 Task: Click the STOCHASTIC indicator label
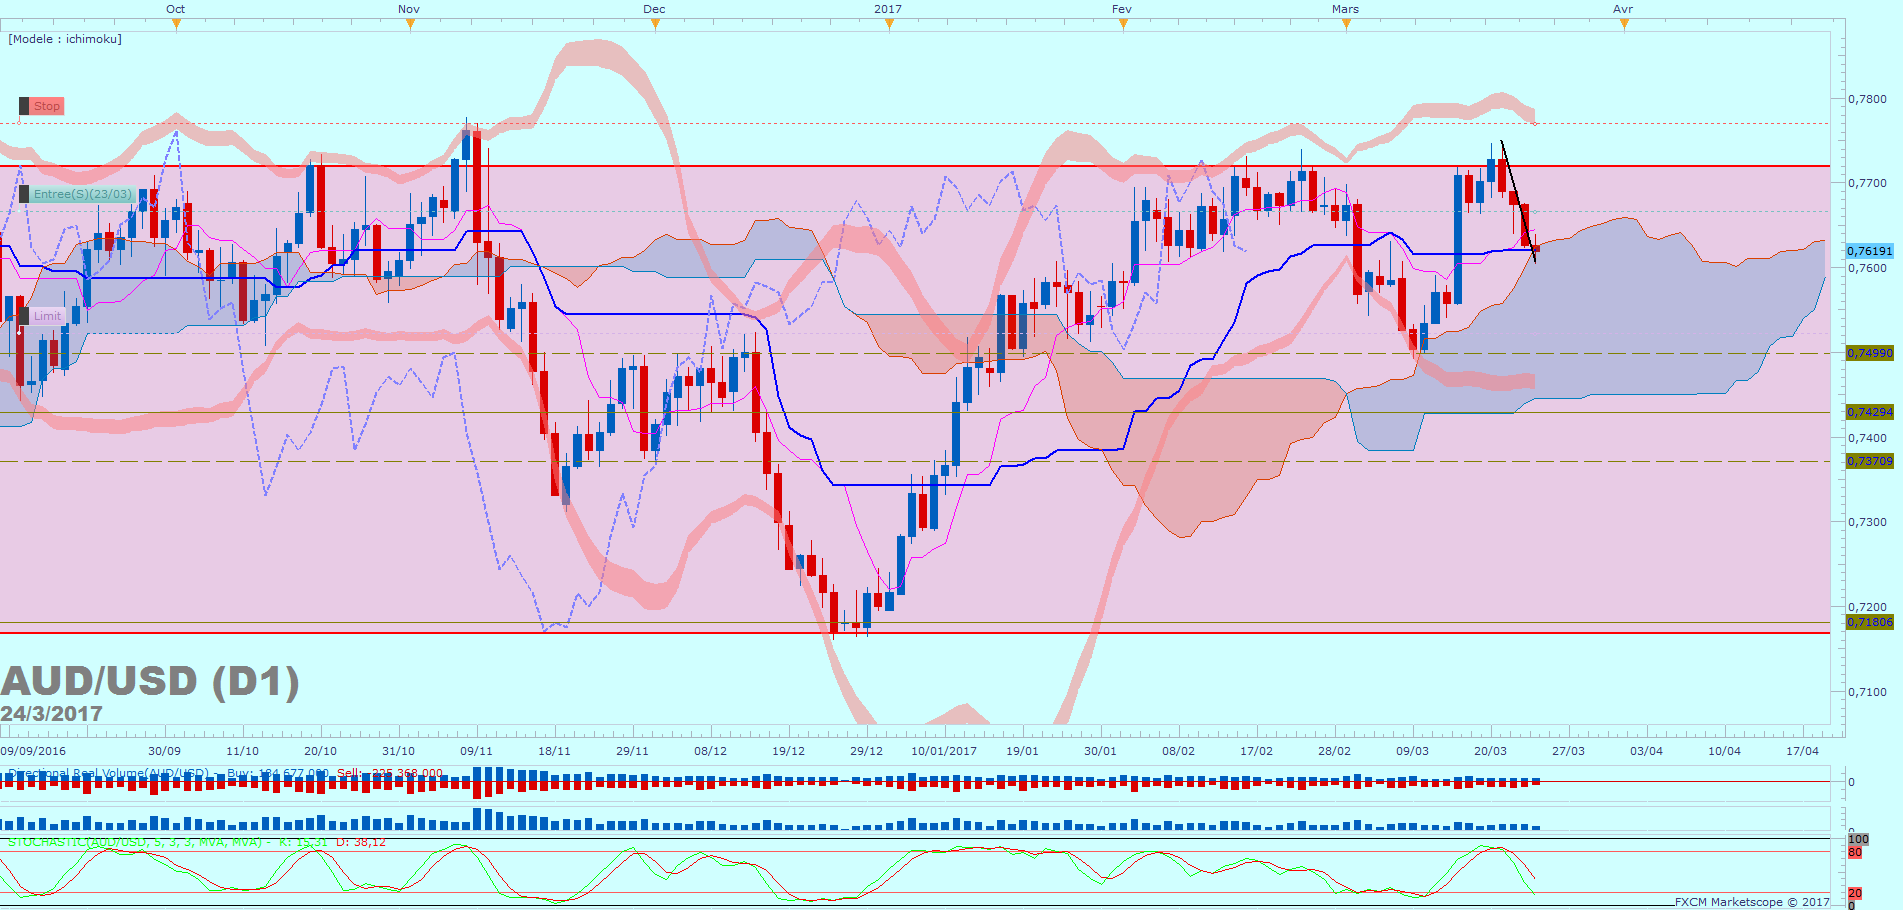[135, 842]
